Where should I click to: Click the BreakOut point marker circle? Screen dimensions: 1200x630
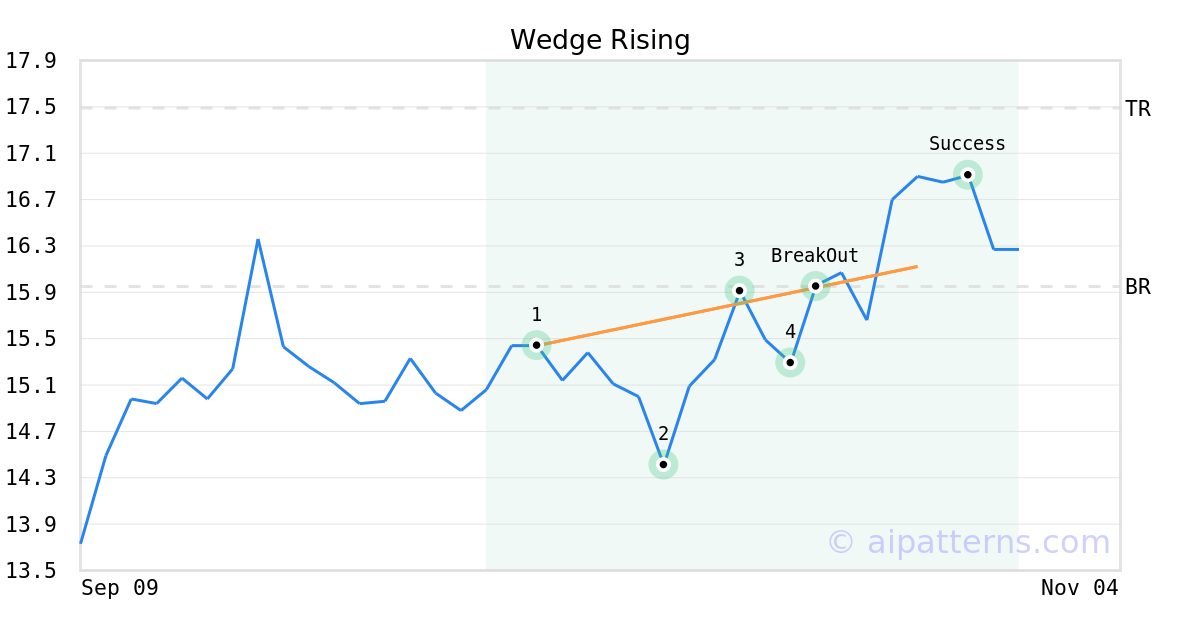tap(815, 286)
